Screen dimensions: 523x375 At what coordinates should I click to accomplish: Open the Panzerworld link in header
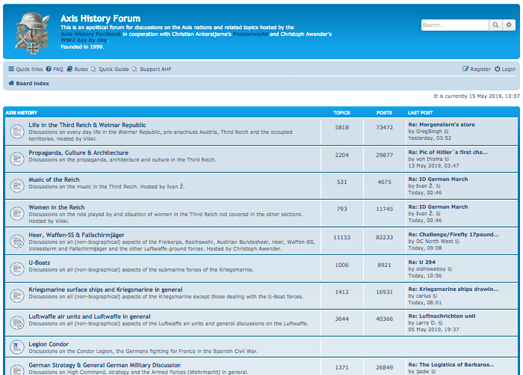tap(250, 34)
